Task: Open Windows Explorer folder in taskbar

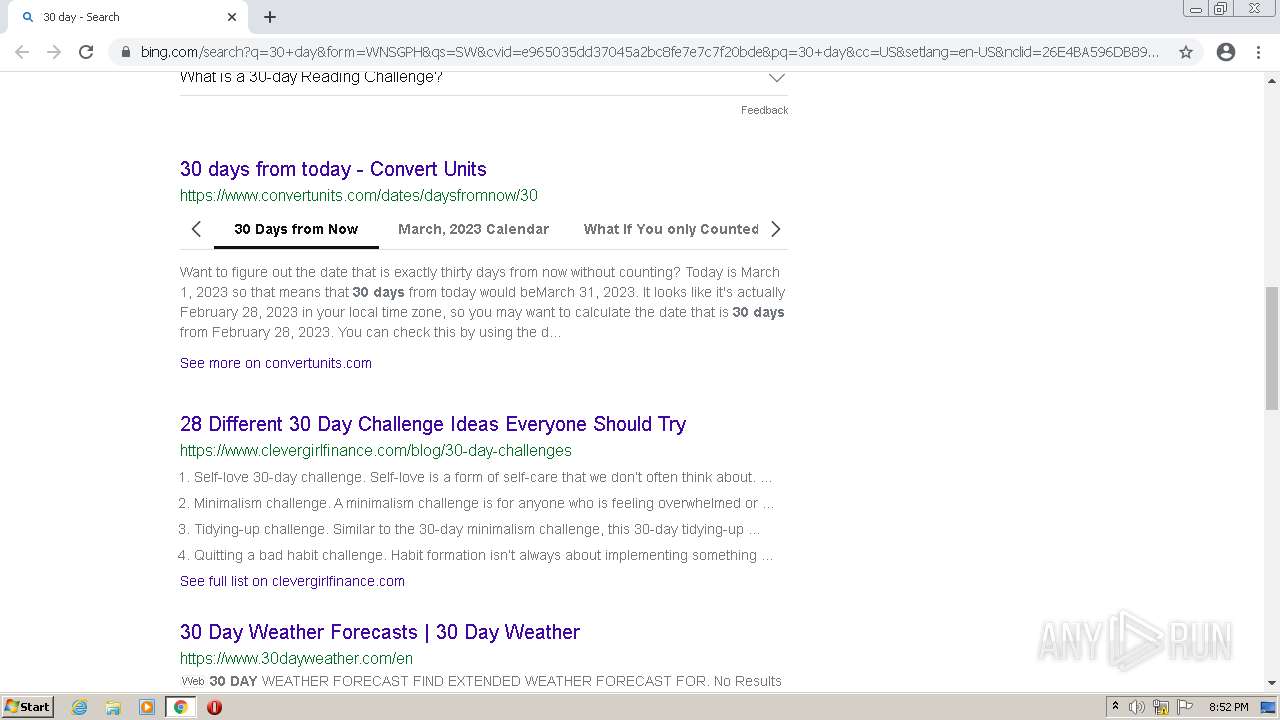Action: (x=113, y=707)
